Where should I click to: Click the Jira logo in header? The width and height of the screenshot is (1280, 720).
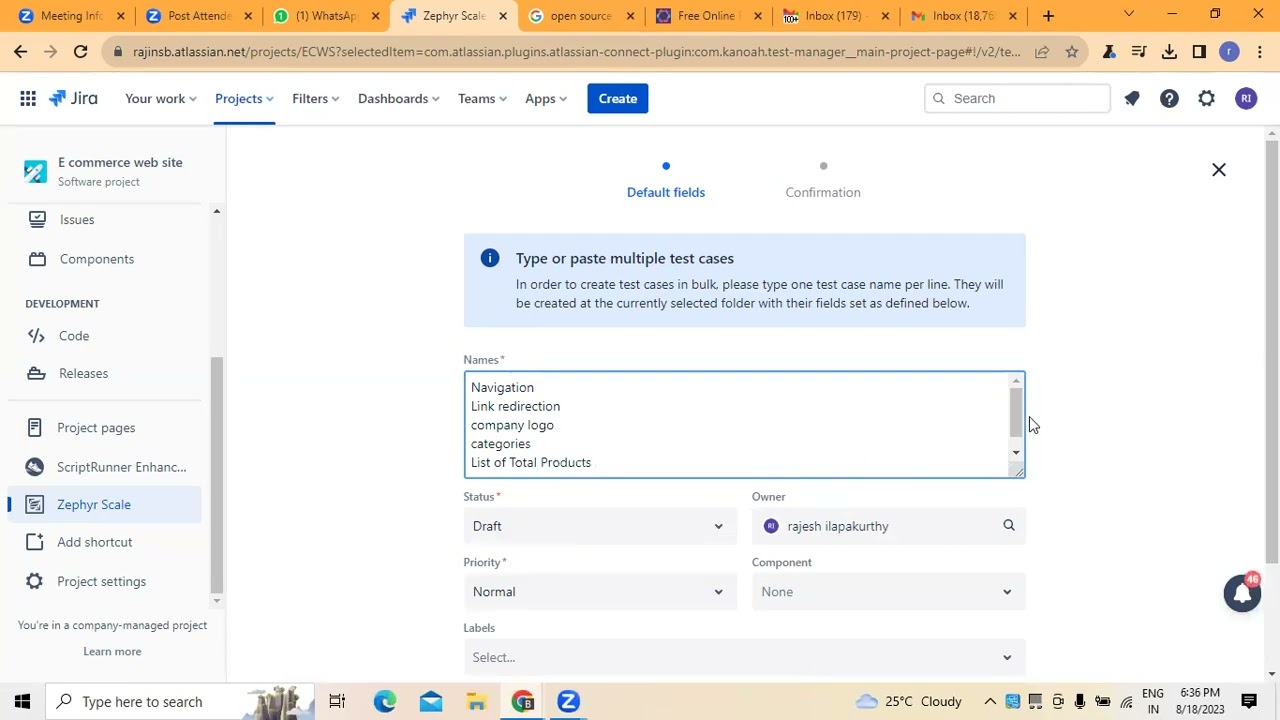click(x=73, y=98)
